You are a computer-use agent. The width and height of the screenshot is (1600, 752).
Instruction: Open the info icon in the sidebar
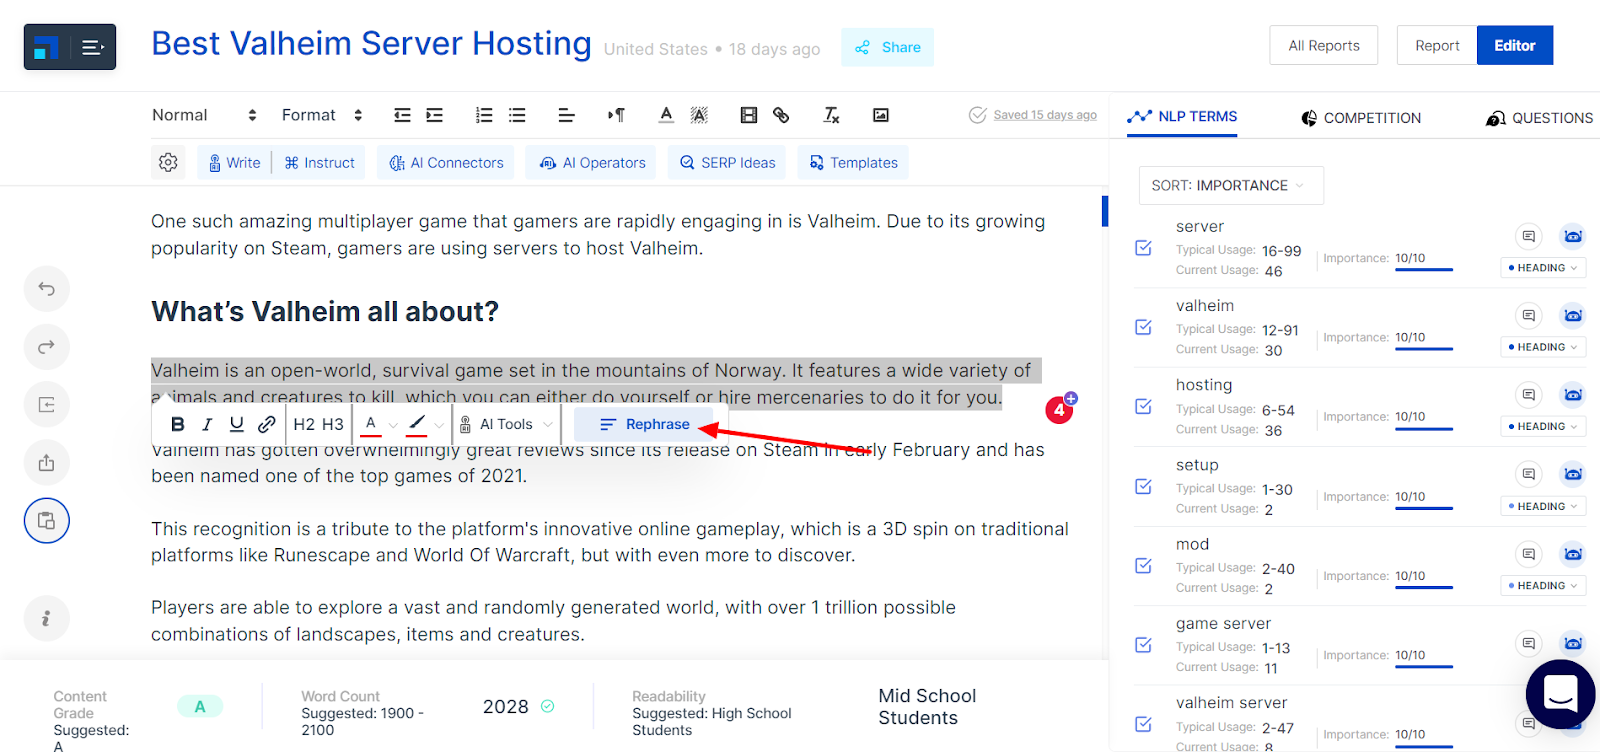click(x=47, y=618)
